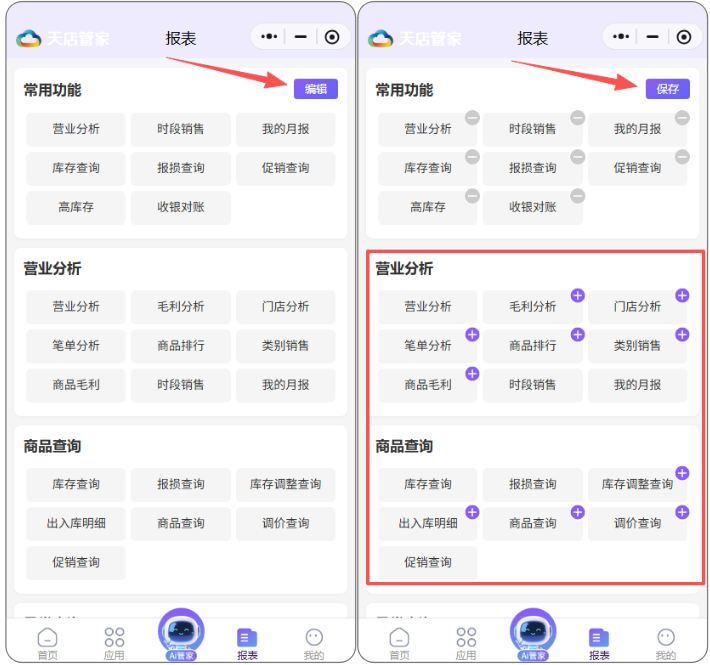Tap the AI管家 robot icon in the 编辑 screen
710x665 pixels.
click(181, 634)
